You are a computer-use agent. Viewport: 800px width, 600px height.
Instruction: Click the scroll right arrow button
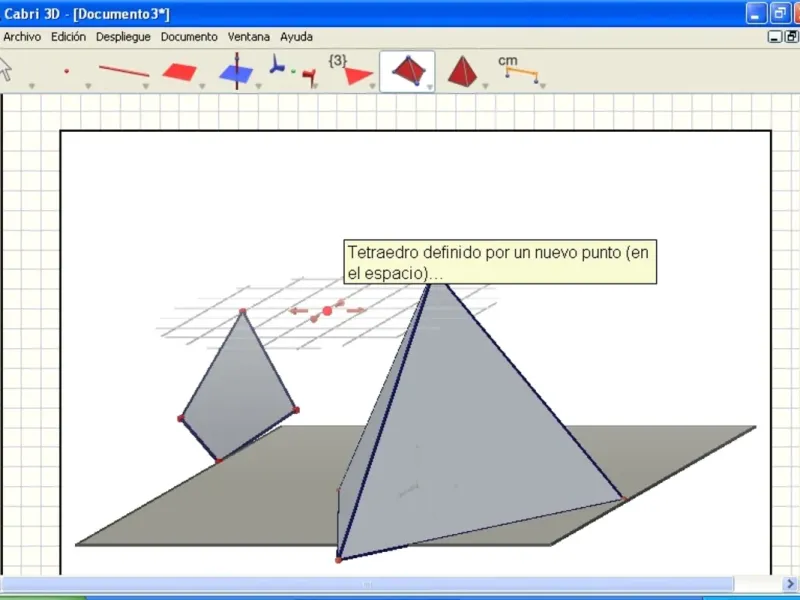pos(791,584)
